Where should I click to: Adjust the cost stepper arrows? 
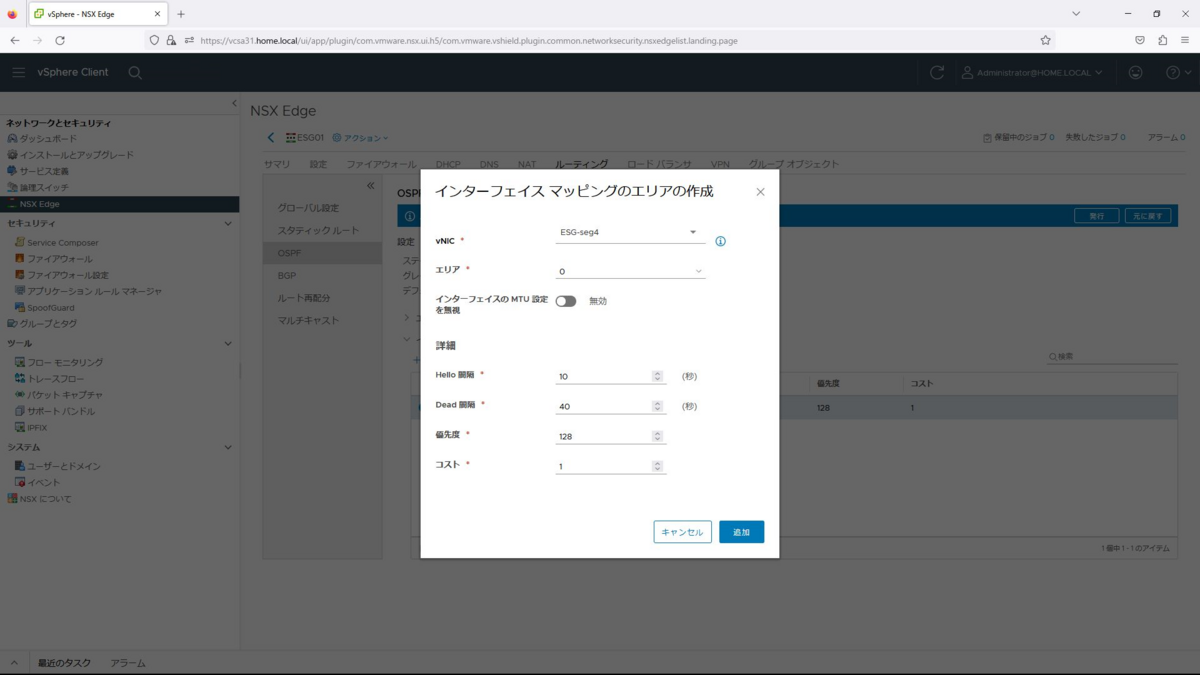tap(657, 467)
